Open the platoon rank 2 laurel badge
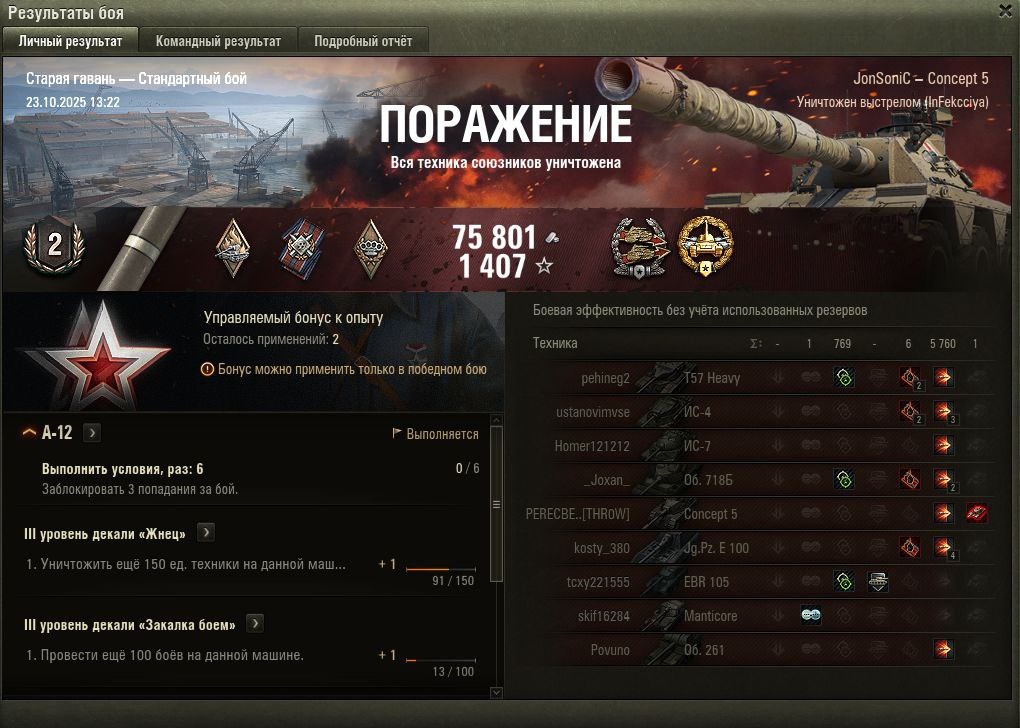This screenshot has height=728, width=1020. (55, 245)
